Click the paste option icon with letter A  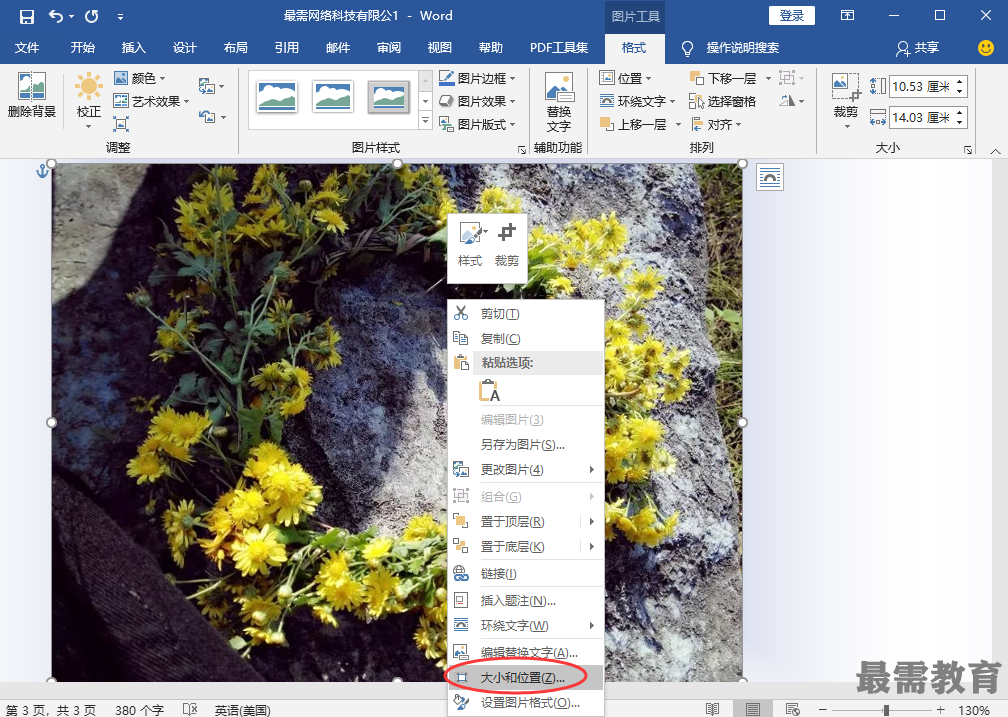coord(489,390)
